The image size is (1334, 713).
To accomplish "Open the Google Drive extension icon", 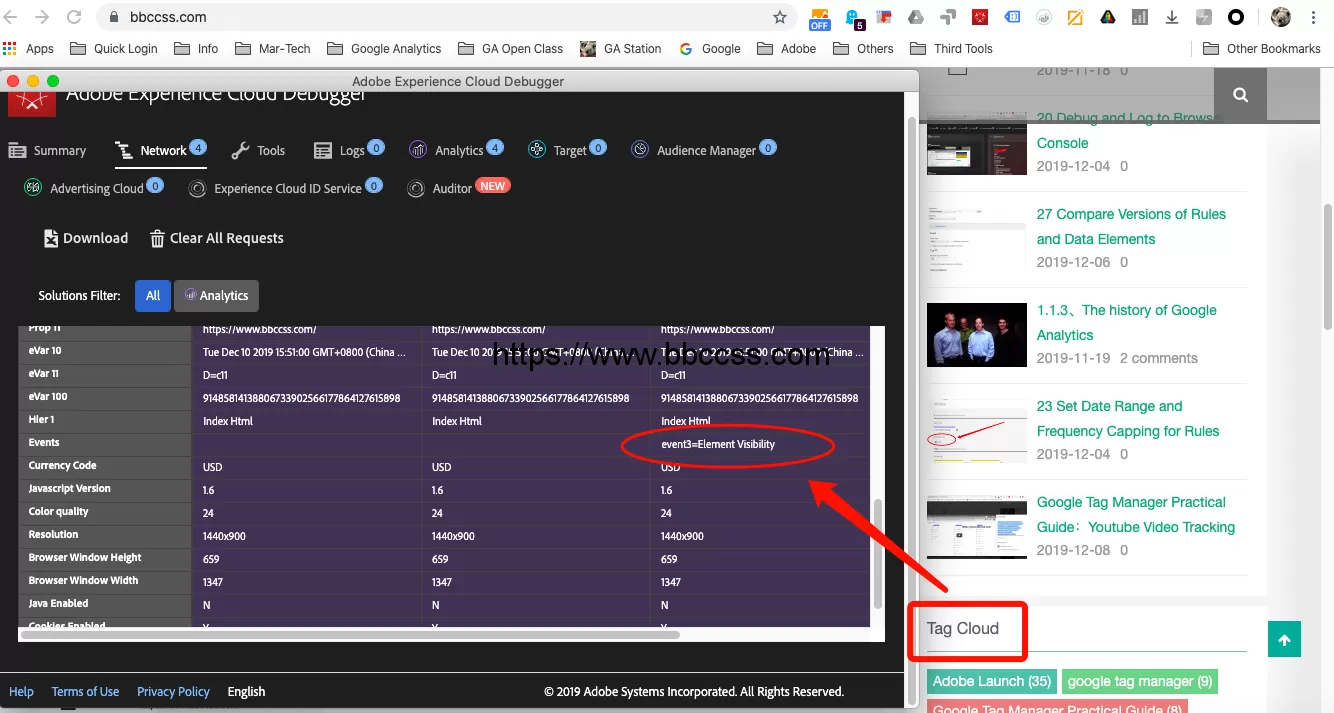I will 915,17.
